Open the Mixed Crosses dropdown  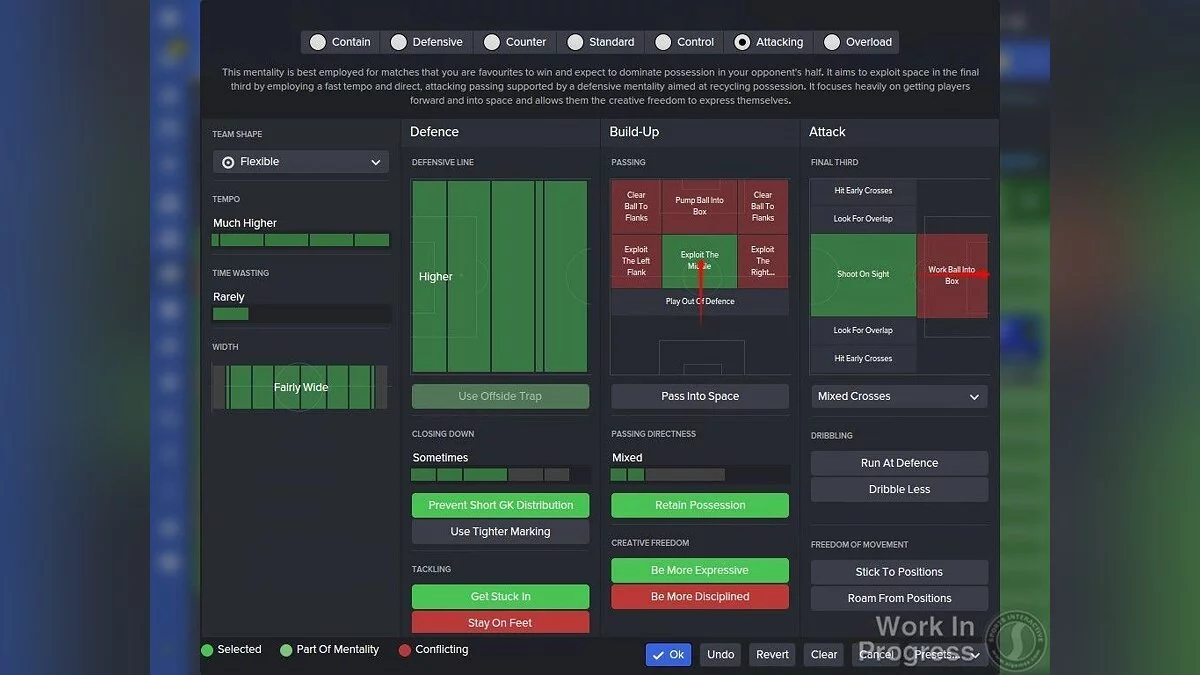(x=898, y=396)
